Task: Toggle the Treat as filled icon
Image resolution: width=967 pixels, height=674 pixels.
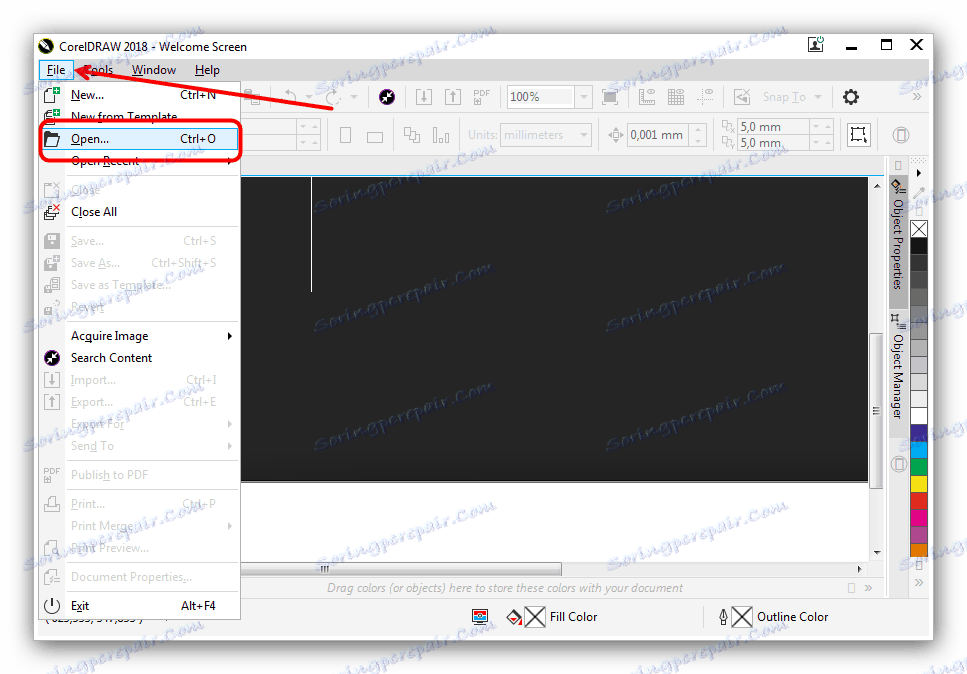Action: click(858, 135)
